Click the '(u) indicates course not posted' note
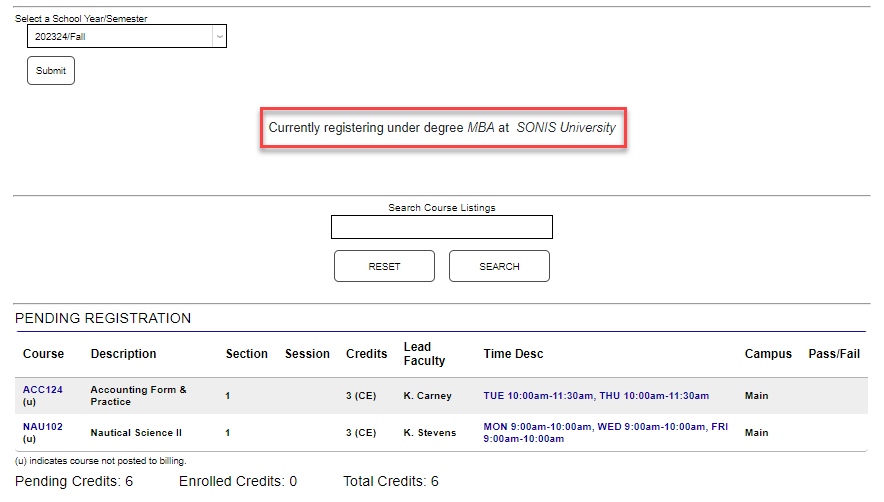The height and width of the screenshot is (502, 884). [100, 461]
